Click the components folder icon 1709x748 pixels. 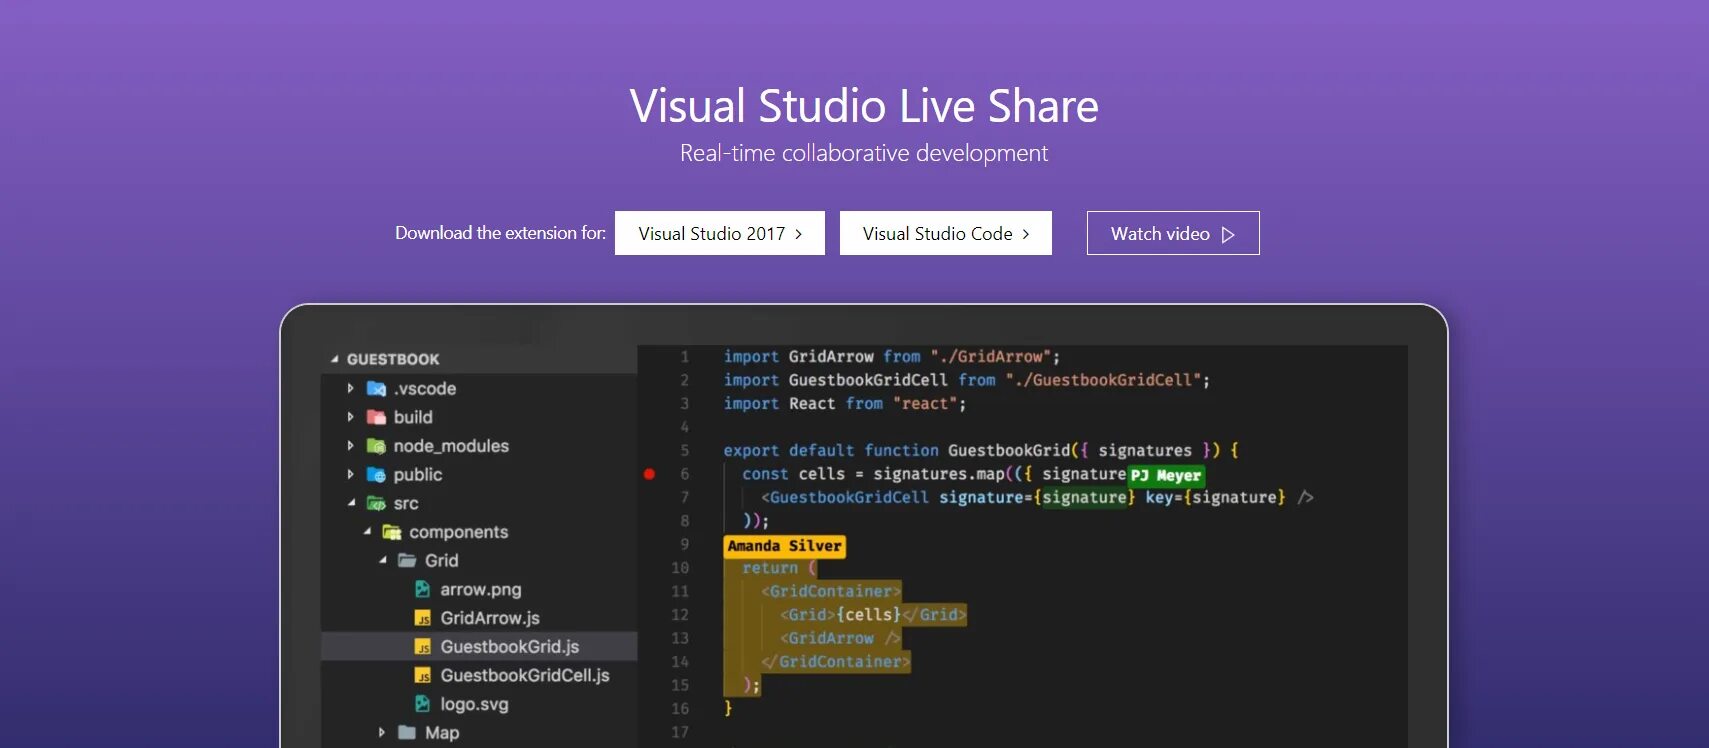click(392, 532)
